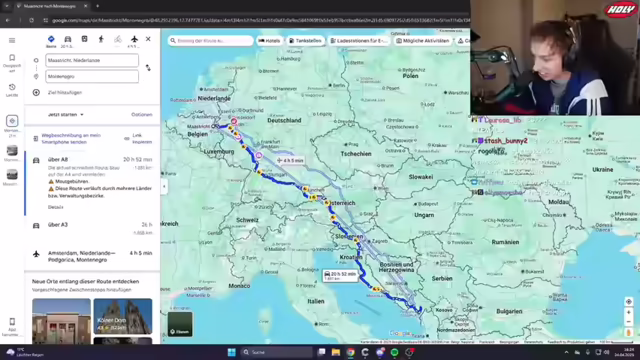The width and height of the screenshot is (640, 360).
Task: Open the get-app phone icon
Action: coord(12,327)
